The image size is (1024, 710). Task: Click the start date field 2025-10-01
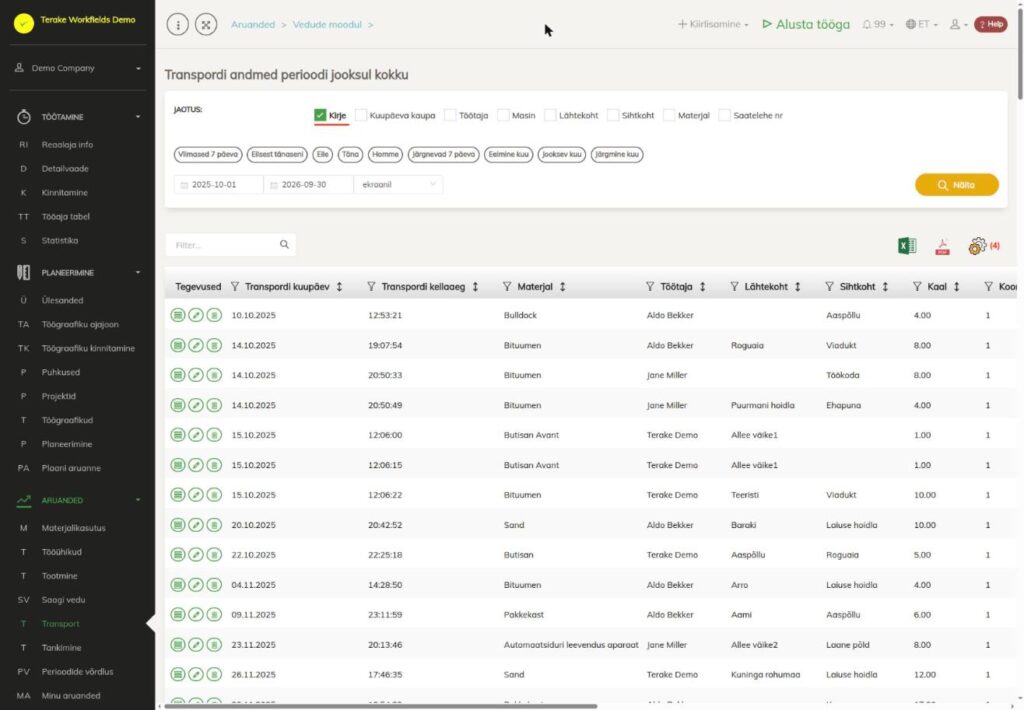pyautogui.click(x=219, y=185)
